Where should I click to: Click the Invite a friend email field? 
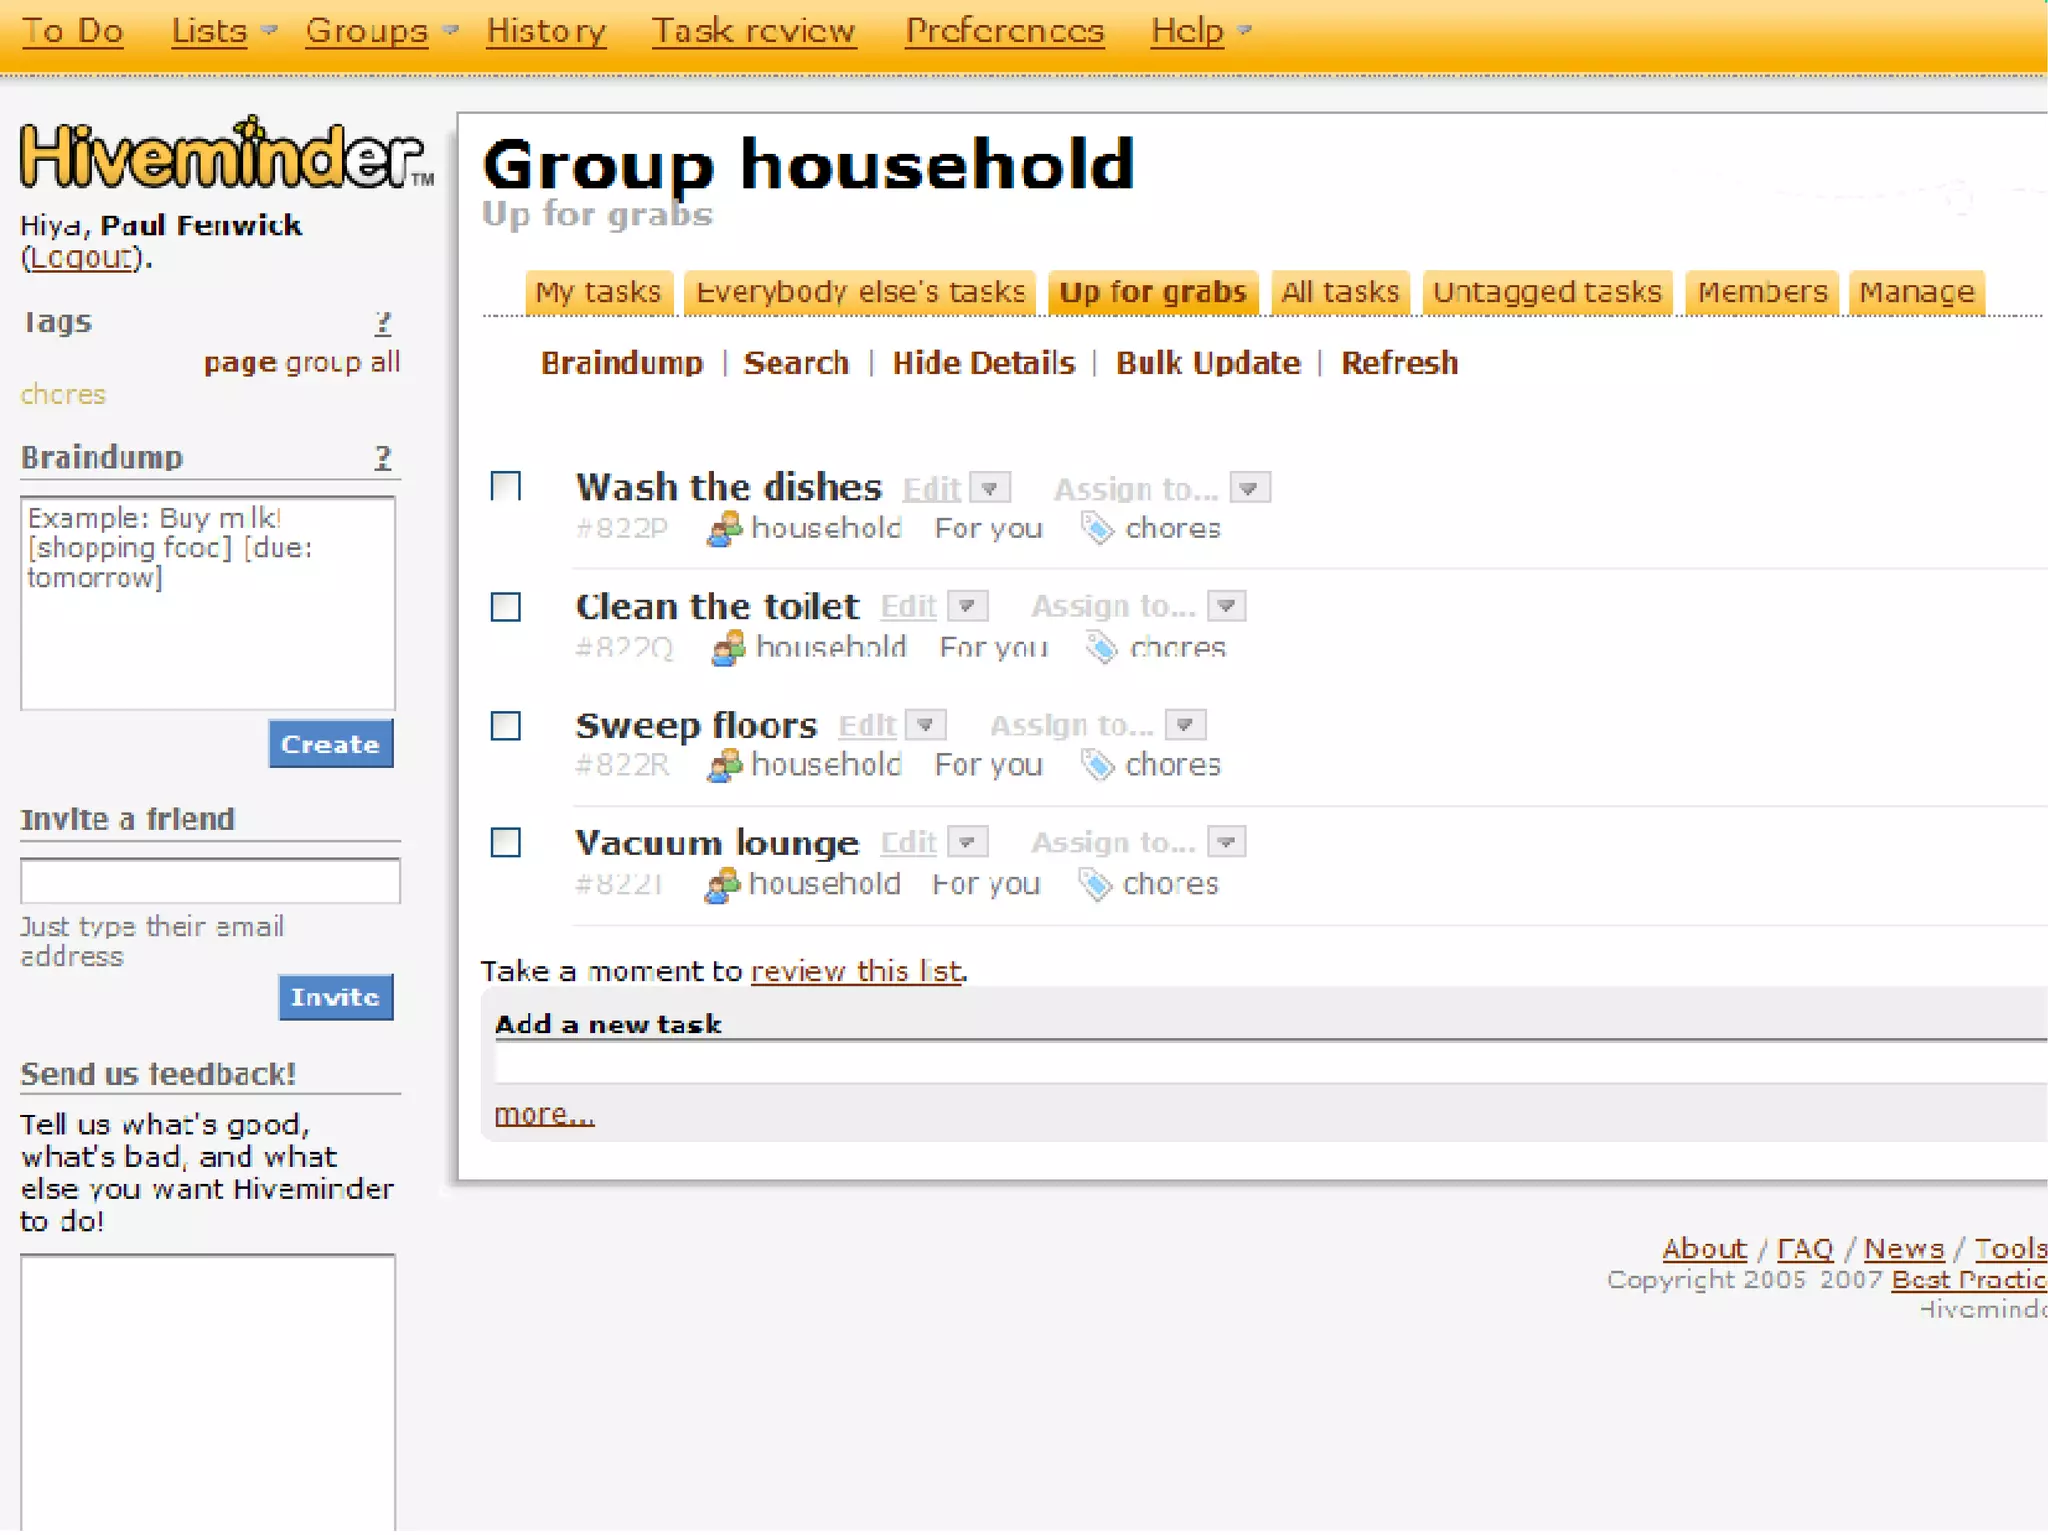click(x=210, y=881)
